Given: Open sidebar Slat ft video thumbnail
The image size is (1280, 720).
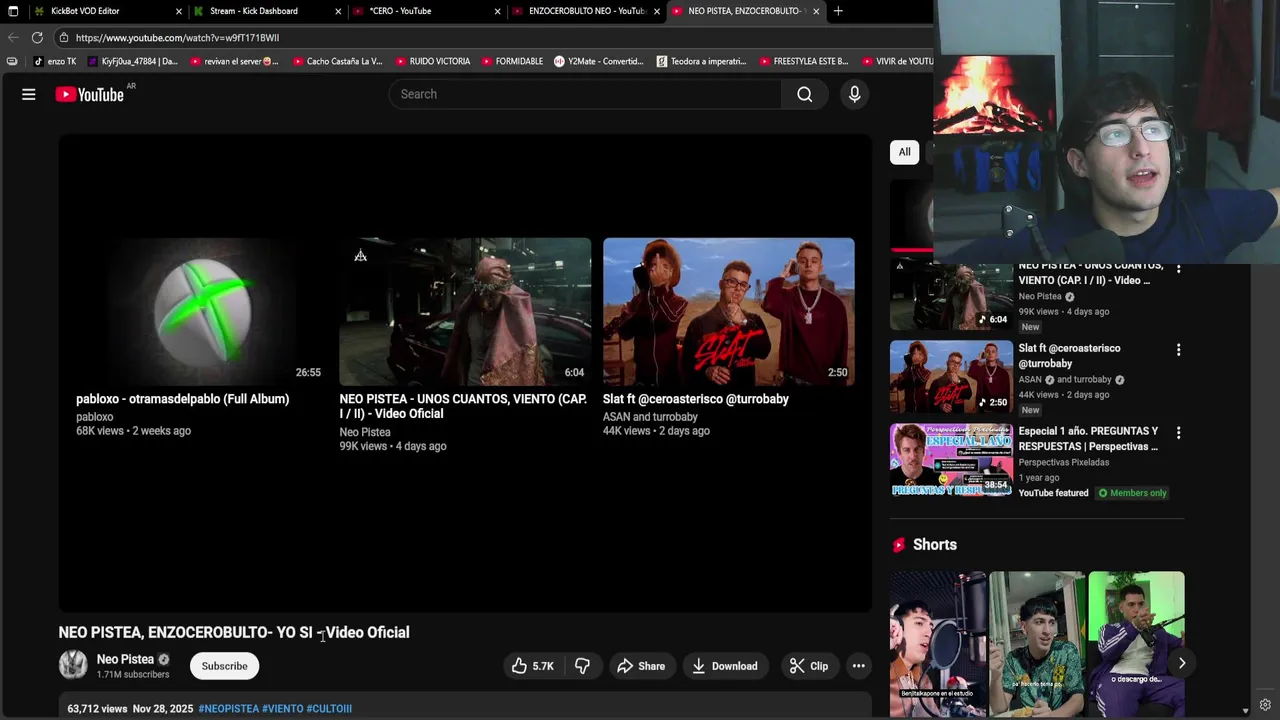Looking at the screenshot, I should tap(951, 376).
